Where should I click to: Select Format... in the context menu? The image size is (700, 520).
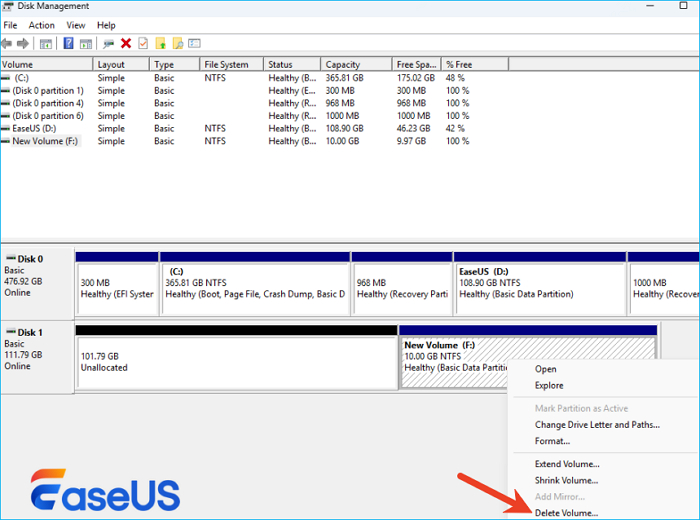point(552,441)
